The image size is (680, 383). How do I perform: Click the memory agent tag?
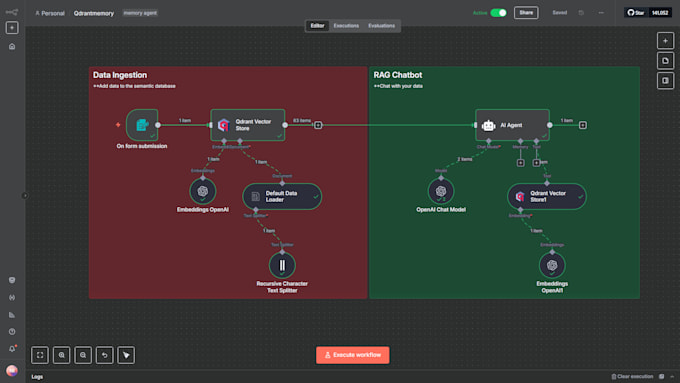click(140, 13)
